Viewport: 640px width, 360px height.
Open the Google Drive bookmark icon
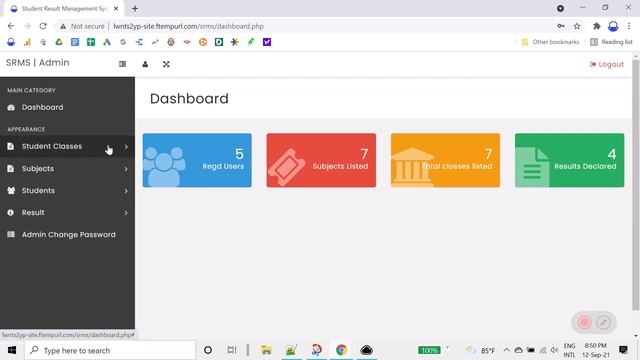(59, 42)
